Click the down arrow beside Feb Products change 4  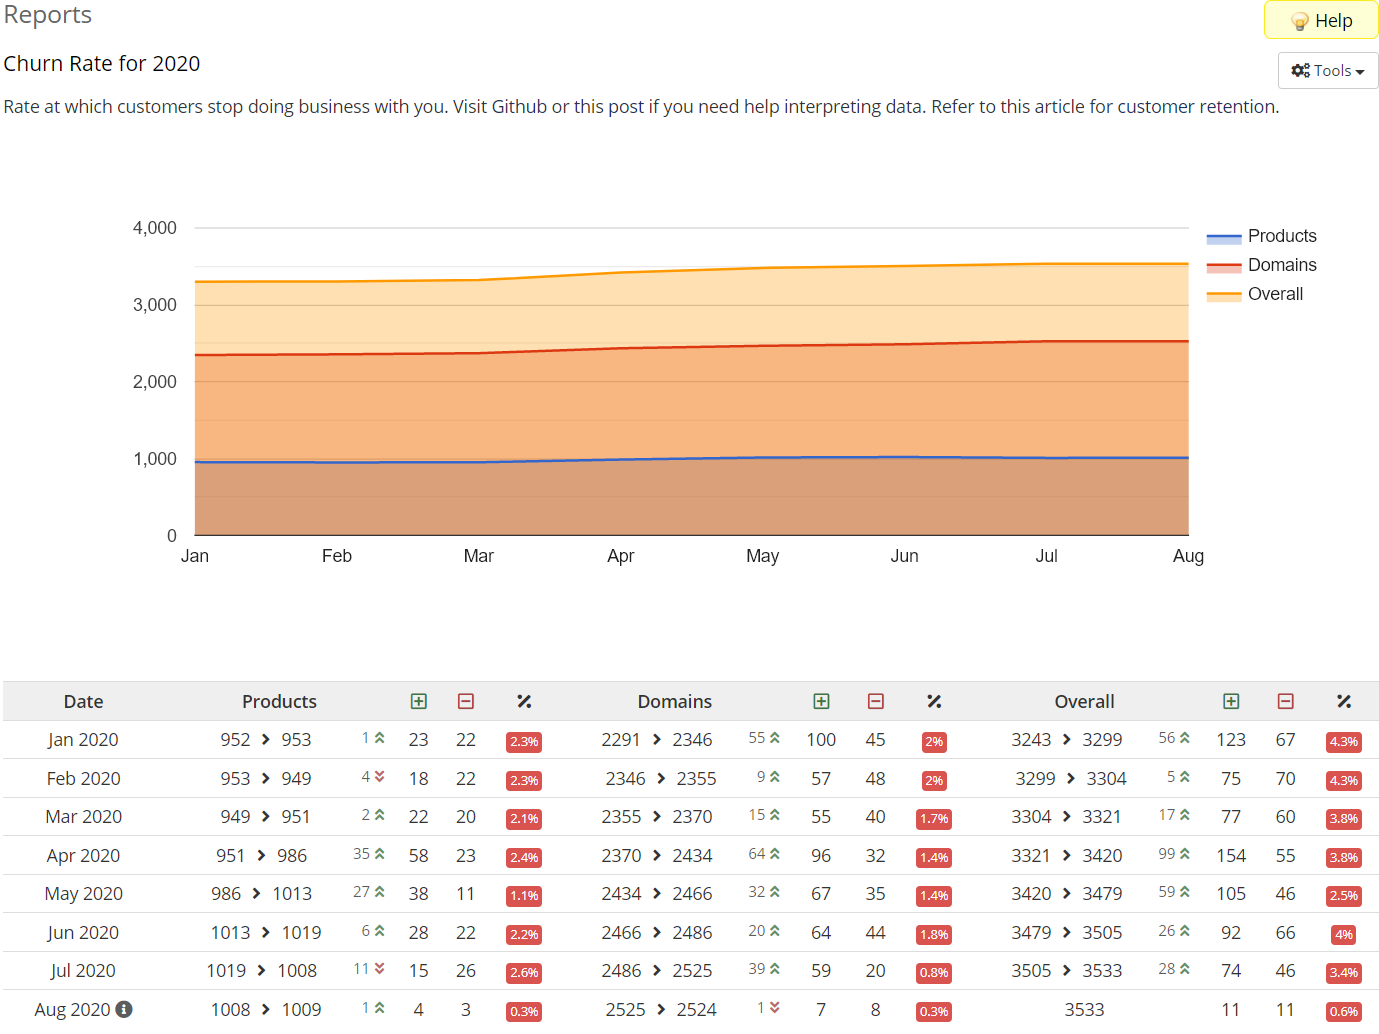pos(380,776)
